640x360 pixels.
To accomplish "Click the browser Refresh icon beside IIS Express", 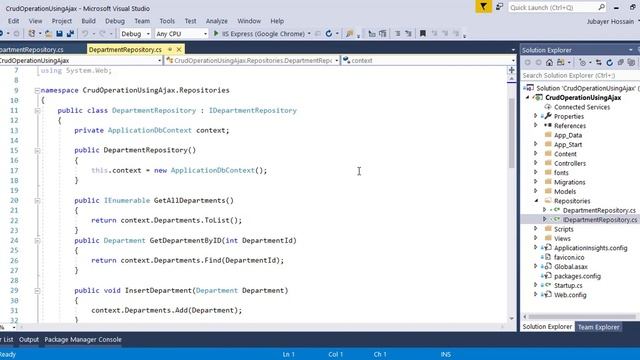I will (329, 34).
